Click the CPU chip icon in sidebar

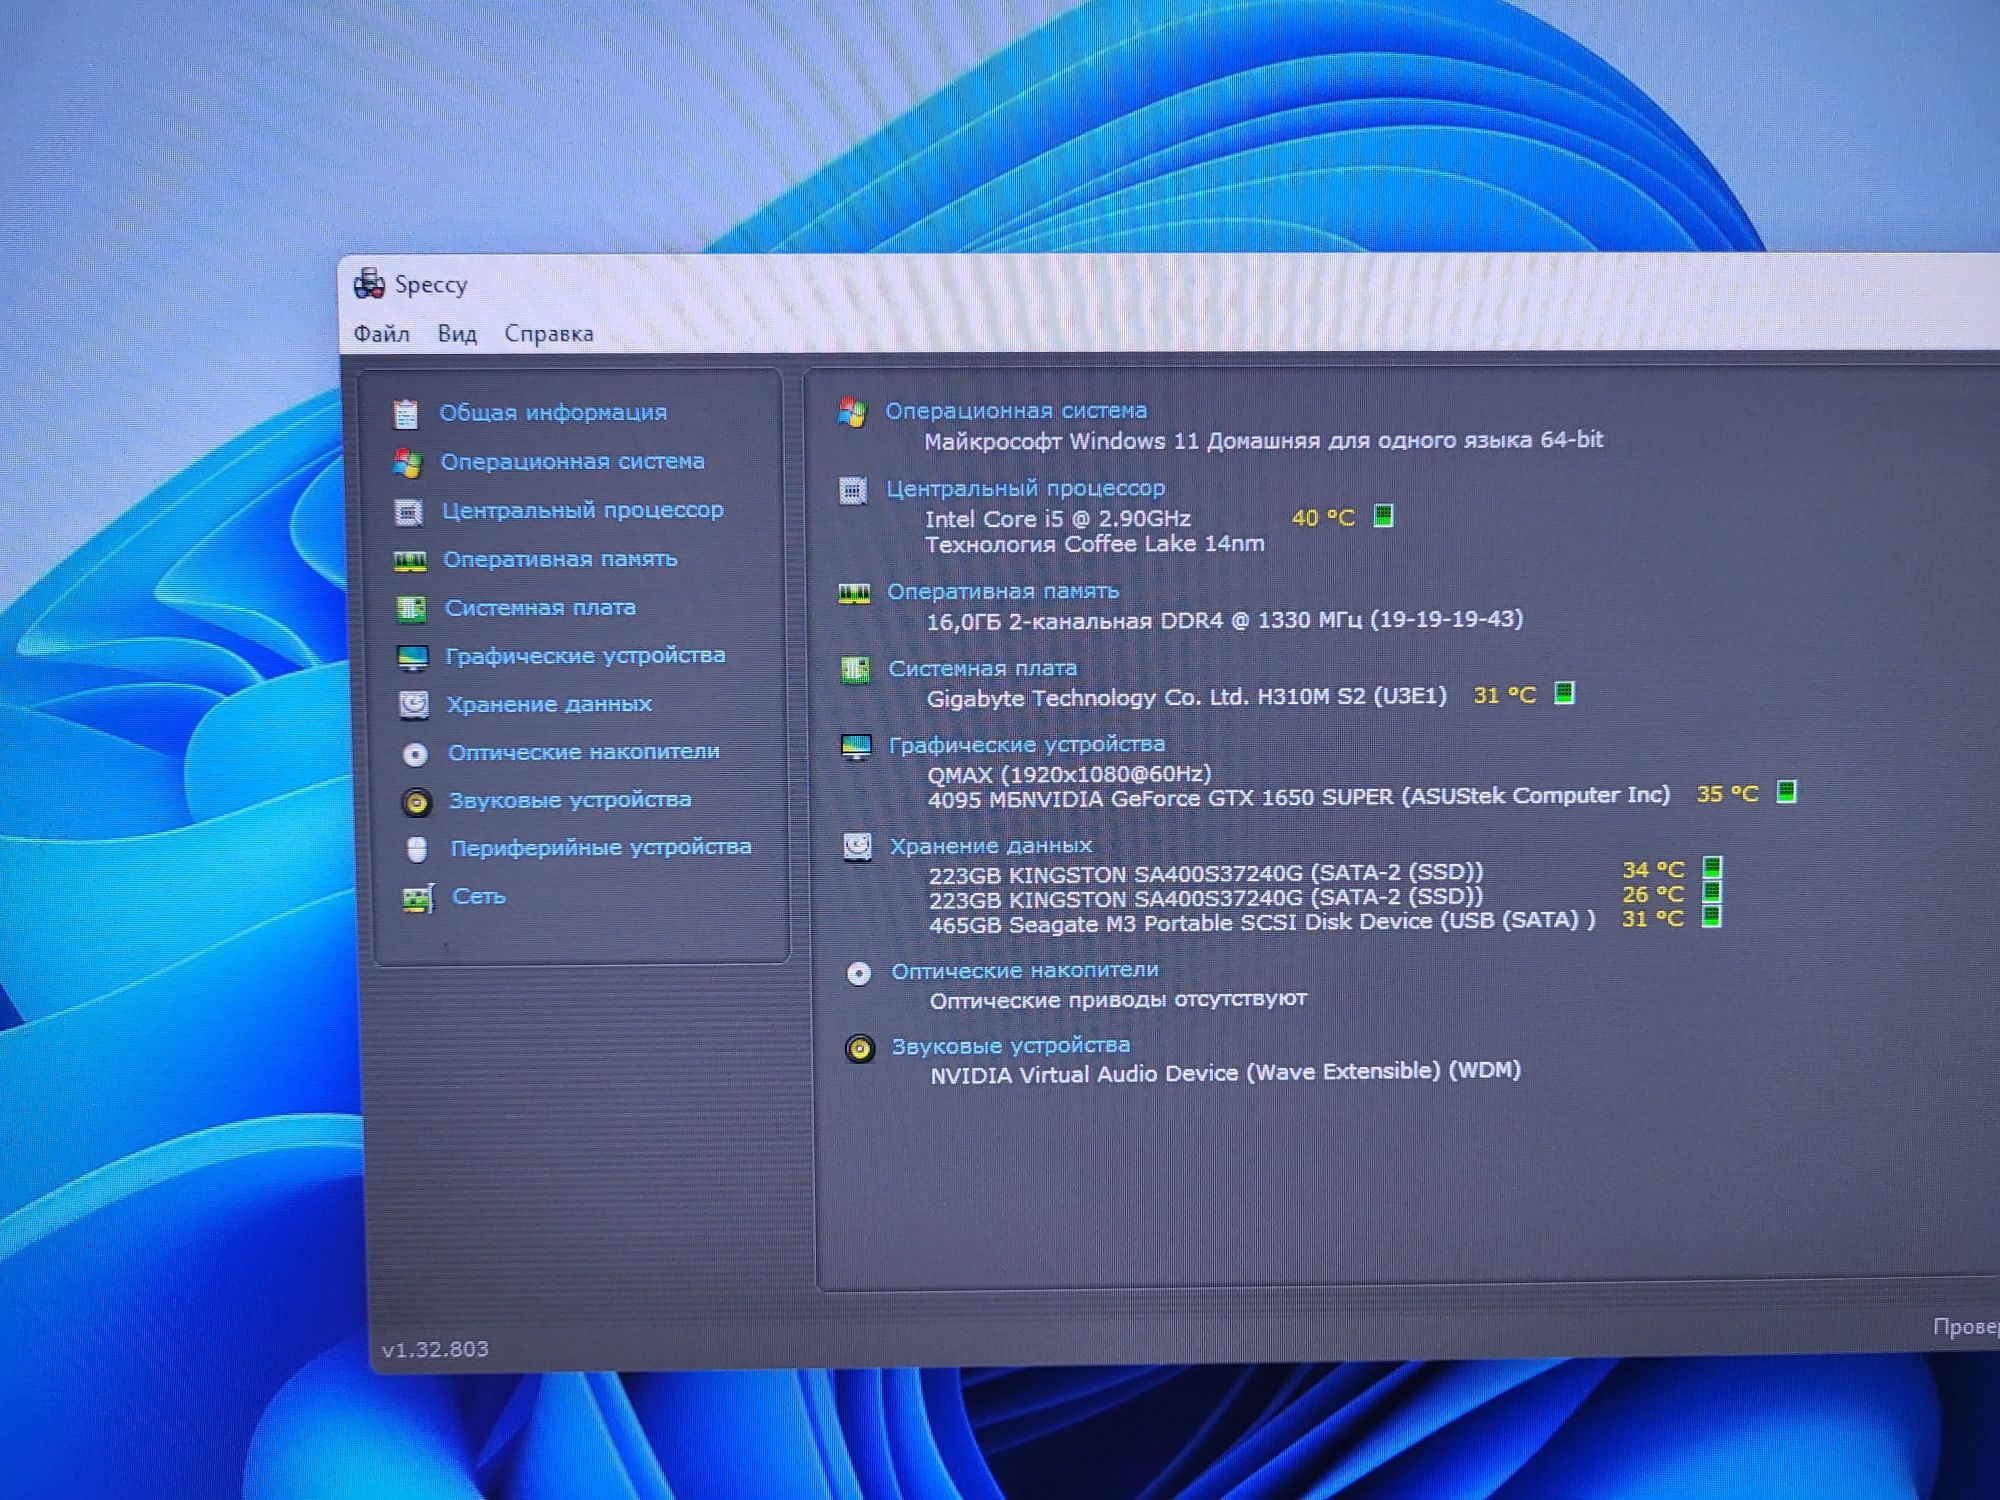pos(408,512)
